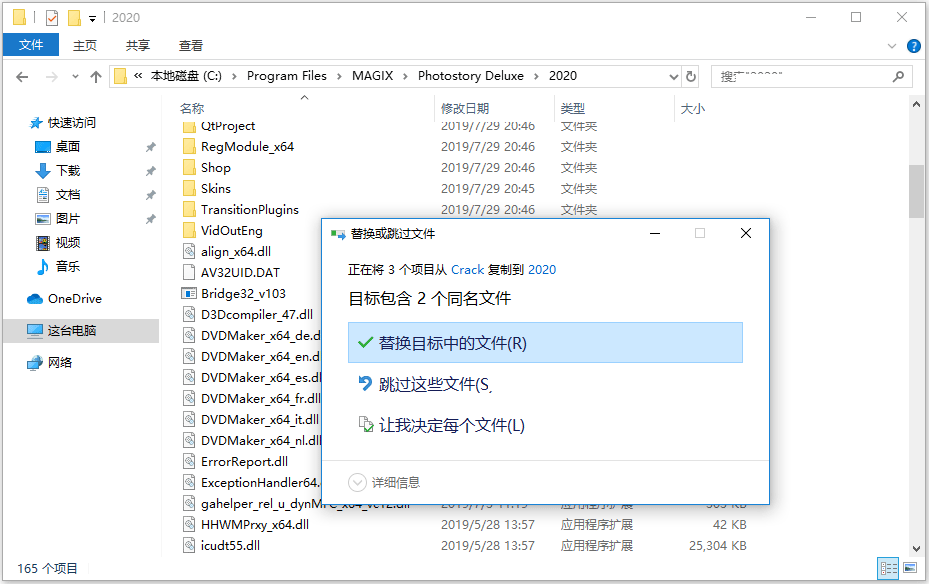This screenshot has width=929, height=584.
Task: Switch to large icons view in status bar
Action: pos(908,568)
